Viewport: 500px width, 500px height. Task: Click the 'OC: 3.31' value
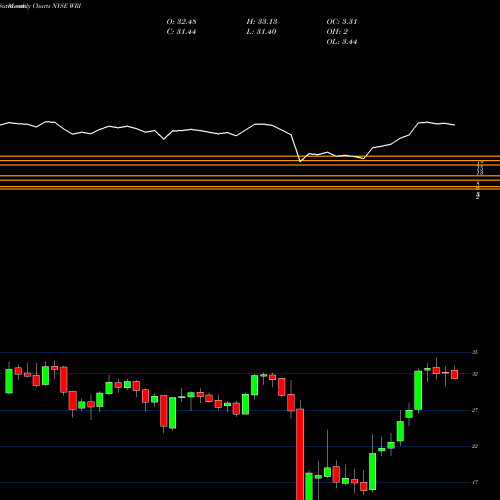(342, 22)
